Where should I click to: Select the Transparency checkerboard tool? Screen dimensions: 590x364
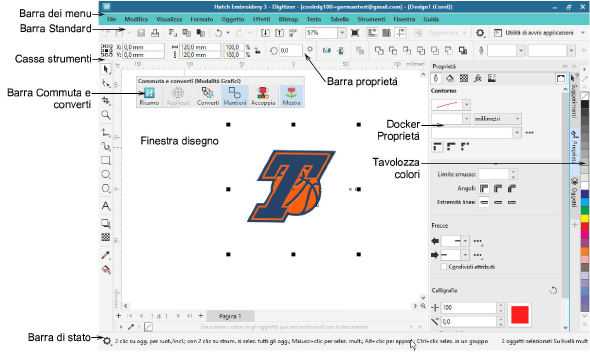click(x=106, y=237)
